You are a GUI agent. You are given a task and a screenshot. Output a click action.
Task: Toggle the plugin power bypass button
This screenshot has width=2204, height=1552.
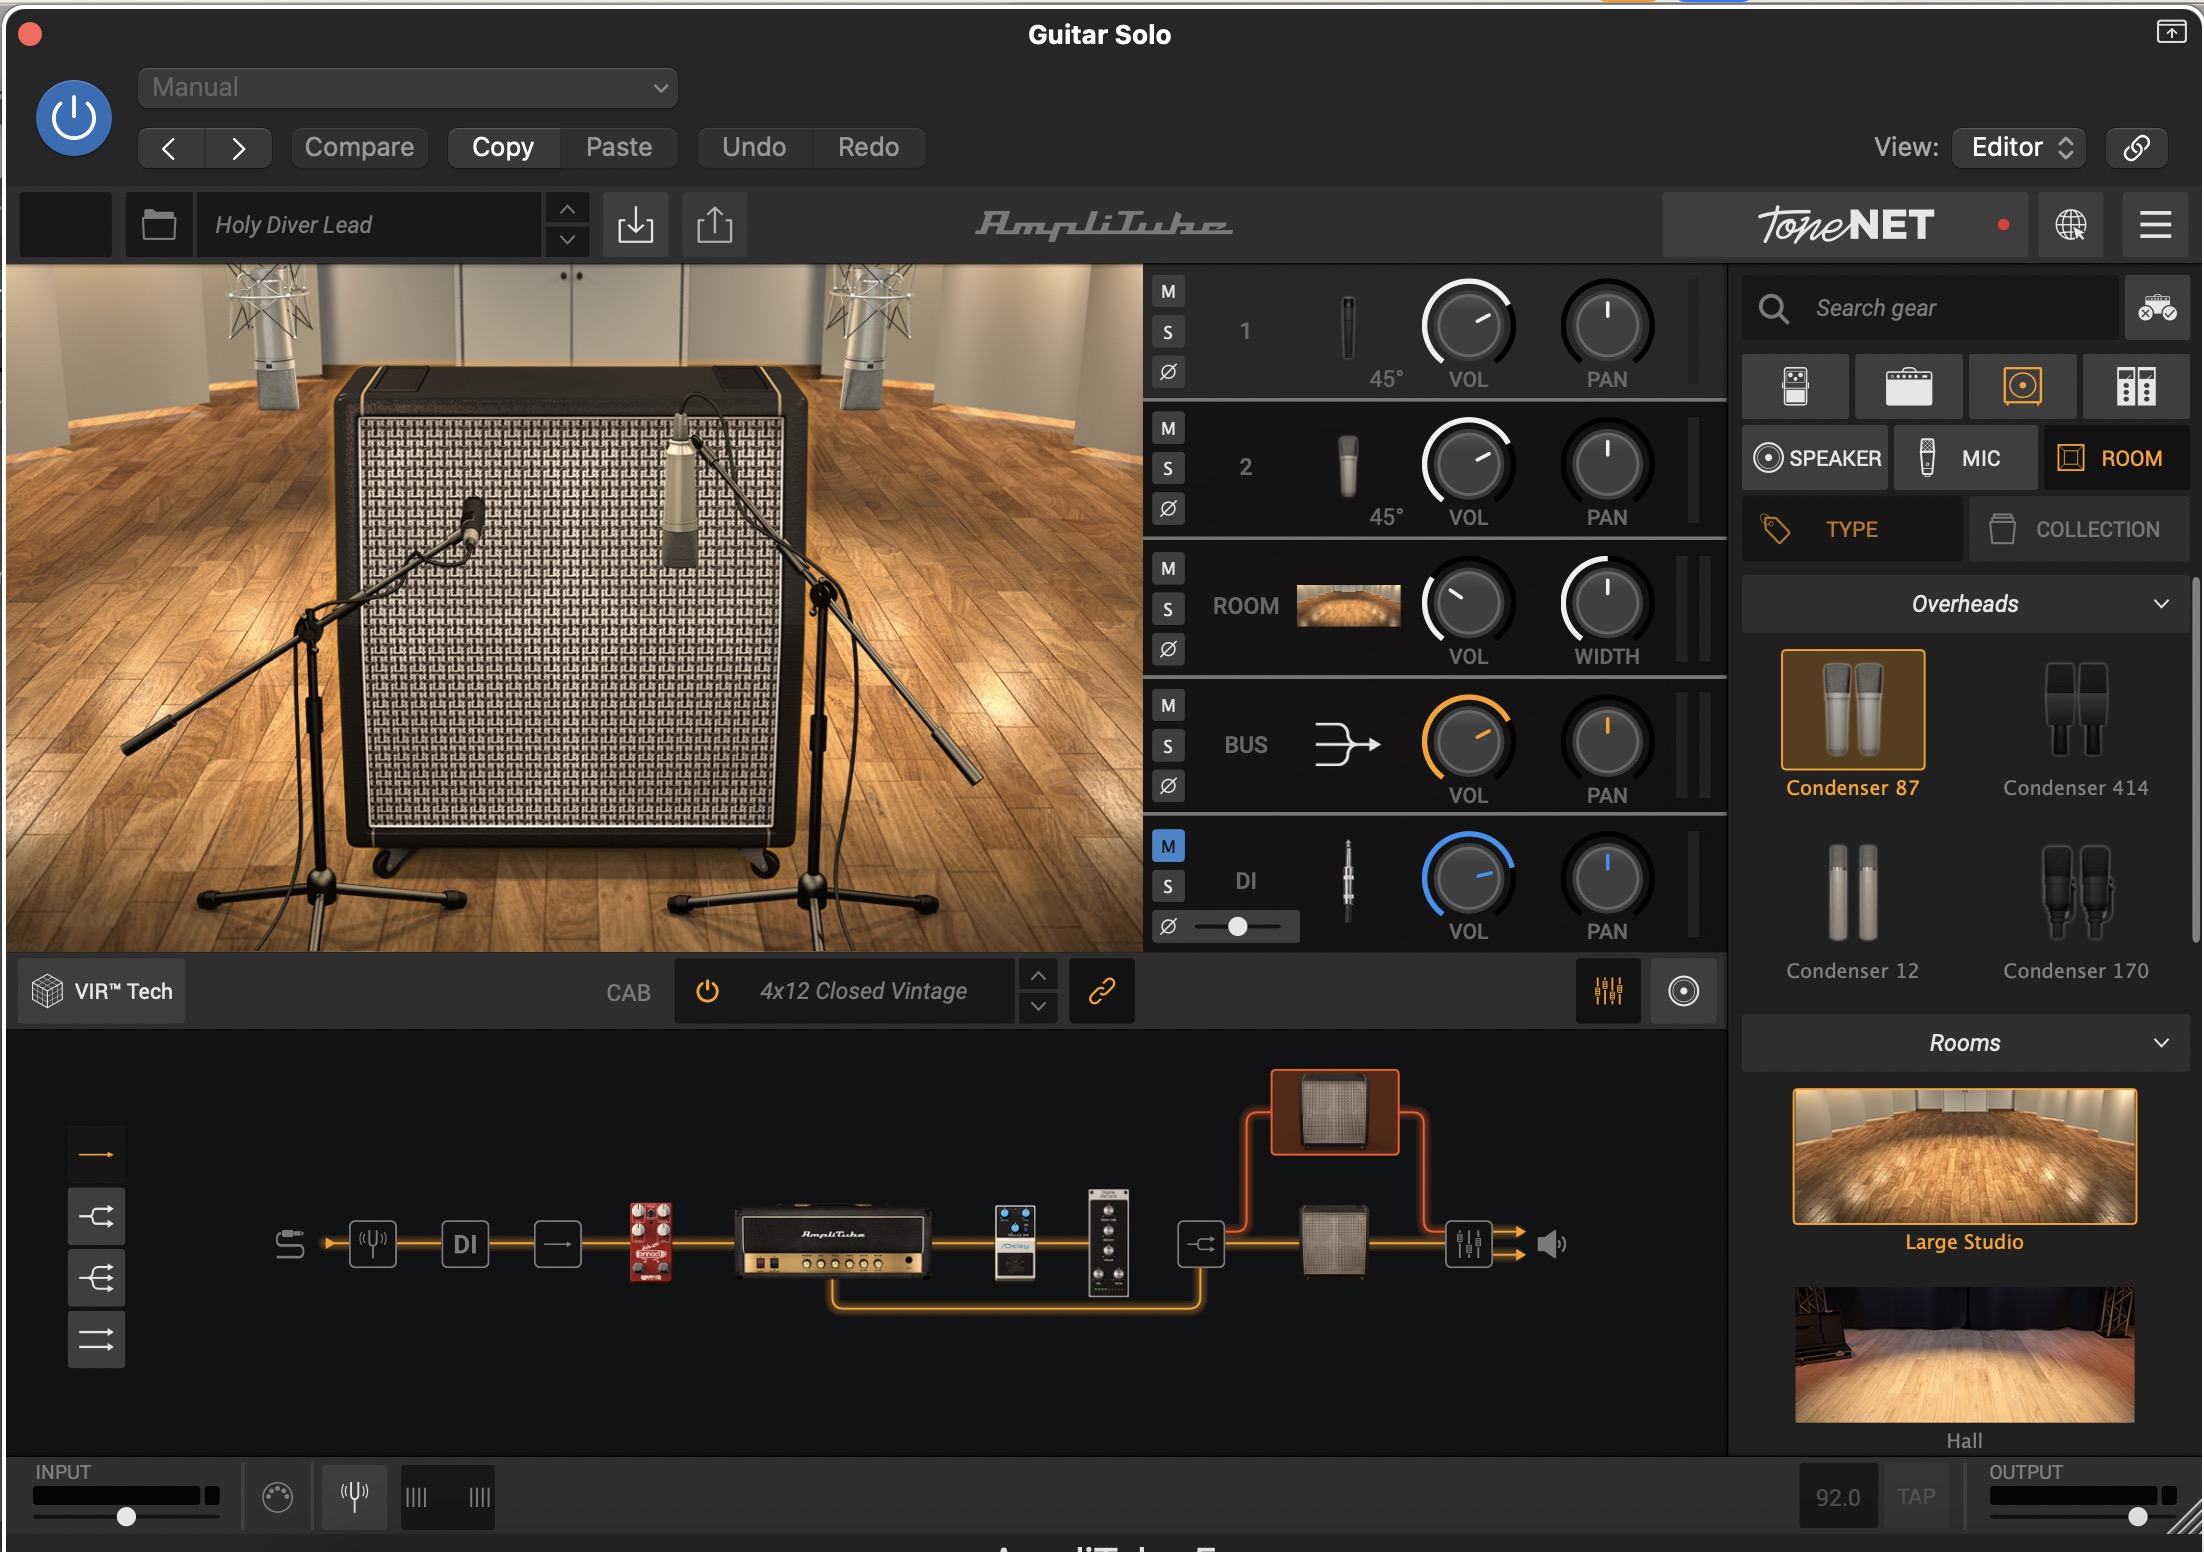click(73, 118)
